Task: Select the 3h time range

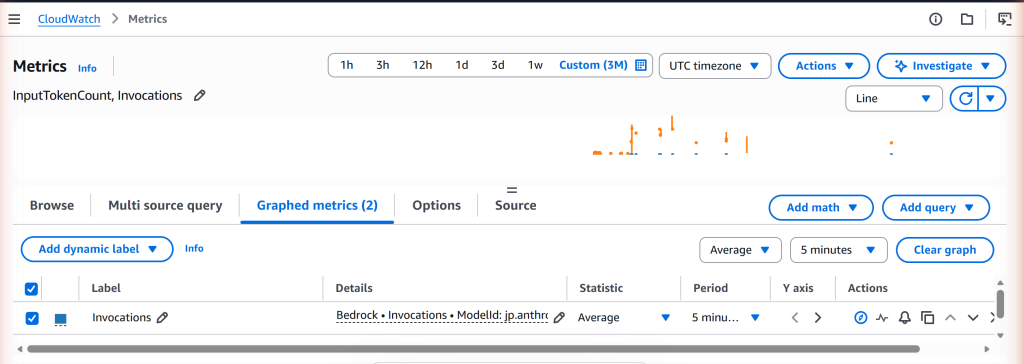Action: point(383,65)
